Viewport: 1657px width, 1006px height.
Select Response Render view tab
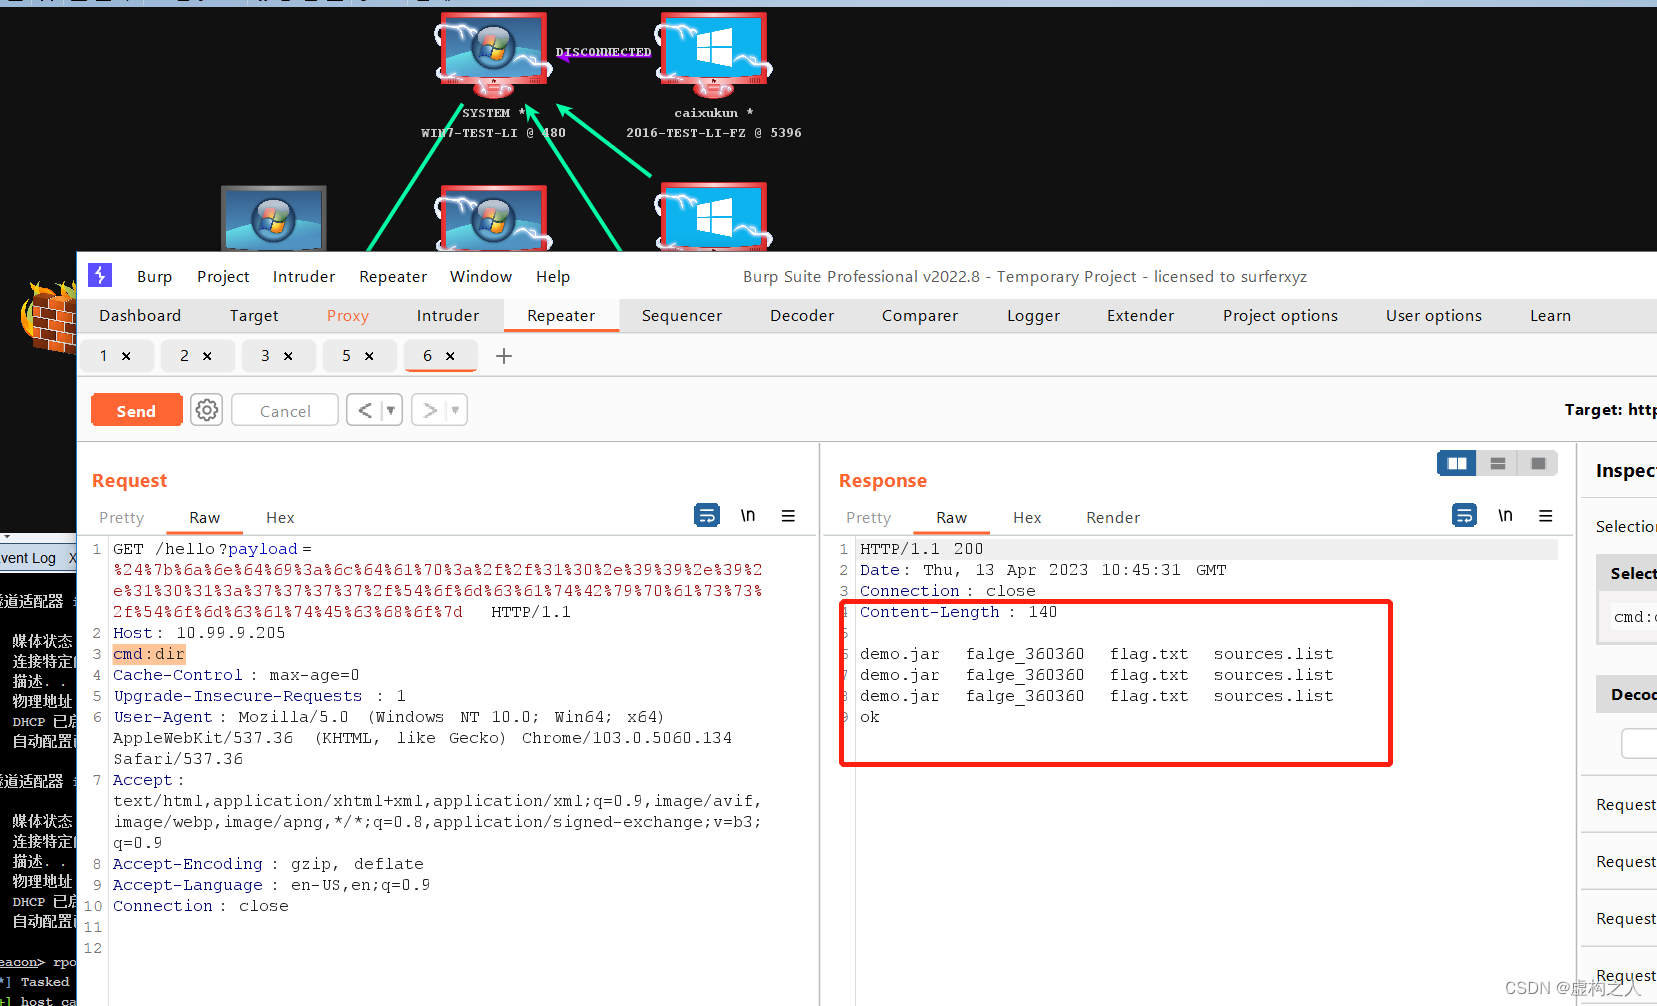(x=1113, y=518)
